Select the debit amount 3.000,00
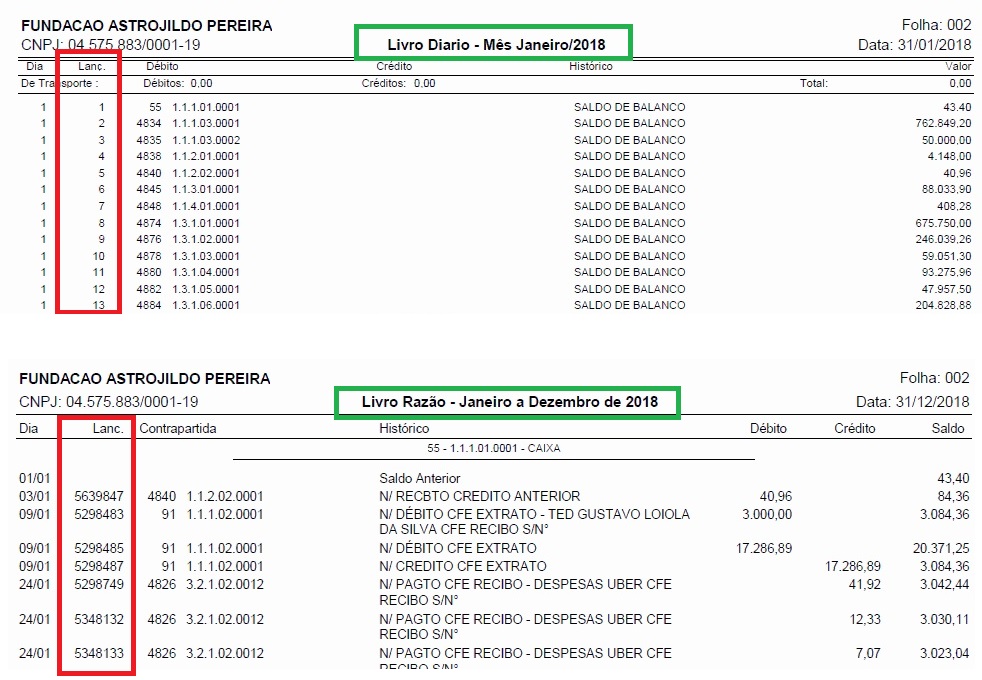The width and height of the screenshot is (982, 680). click(x=767, y=515)
